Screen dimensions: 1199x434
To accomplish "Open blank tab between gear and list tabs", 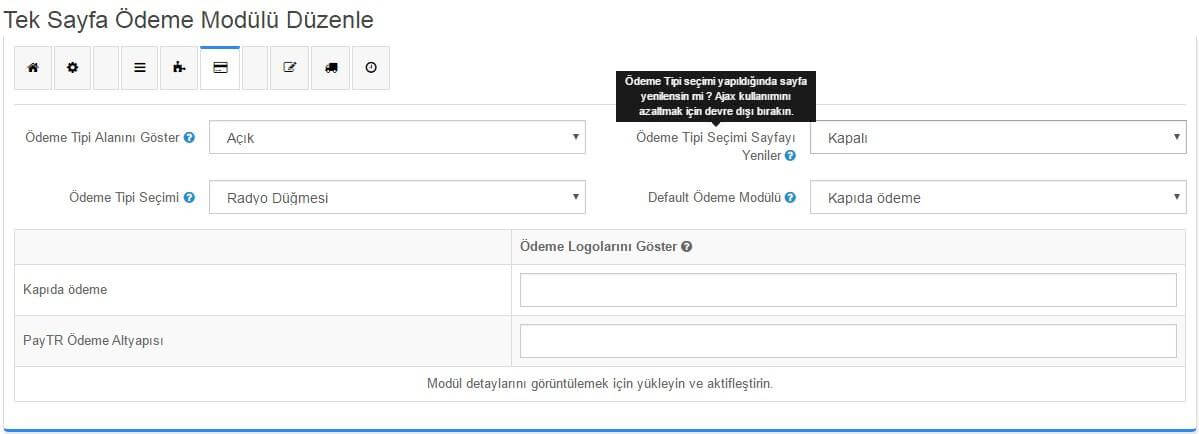I will pos(106,68).
